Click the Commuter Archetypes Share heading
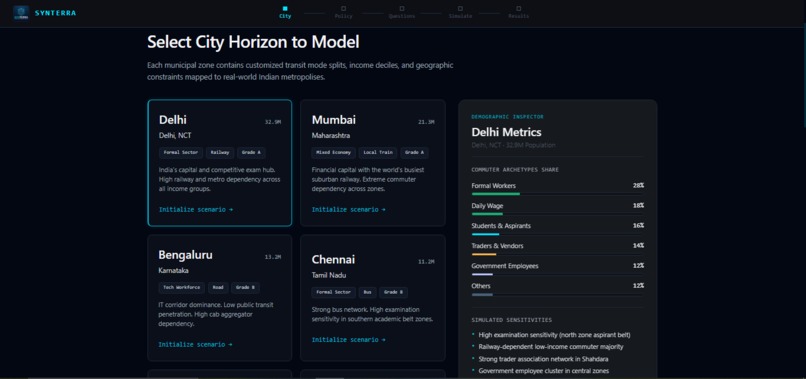The image size is (806, 379). [515, 170]
